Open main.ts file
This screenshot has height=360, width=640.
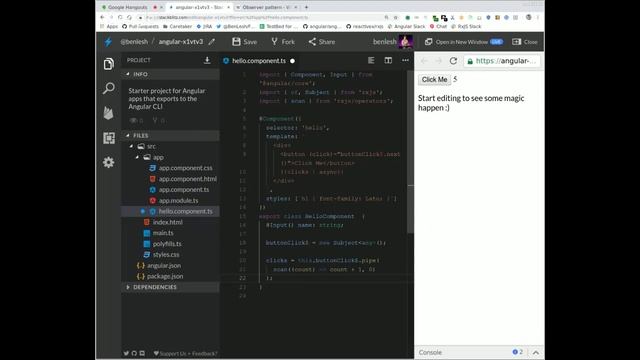pyautogui.click(x=159, y=233)
